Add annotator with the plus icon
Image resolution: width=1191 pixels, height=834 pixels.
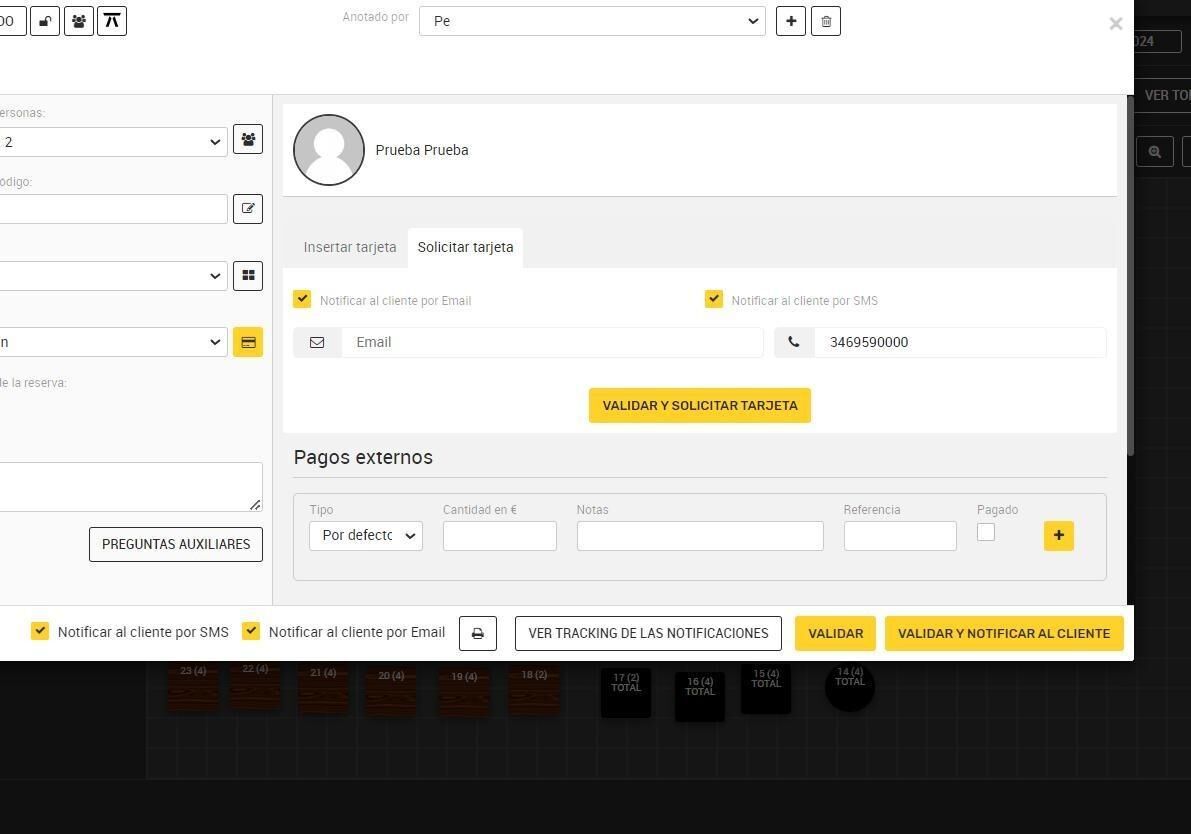791,21
